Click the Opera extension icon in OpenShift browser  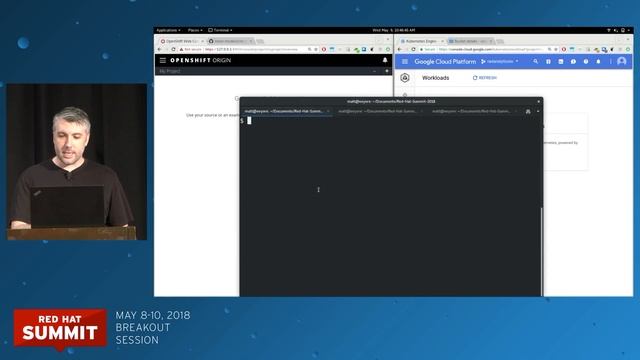(x=324, y=49)
